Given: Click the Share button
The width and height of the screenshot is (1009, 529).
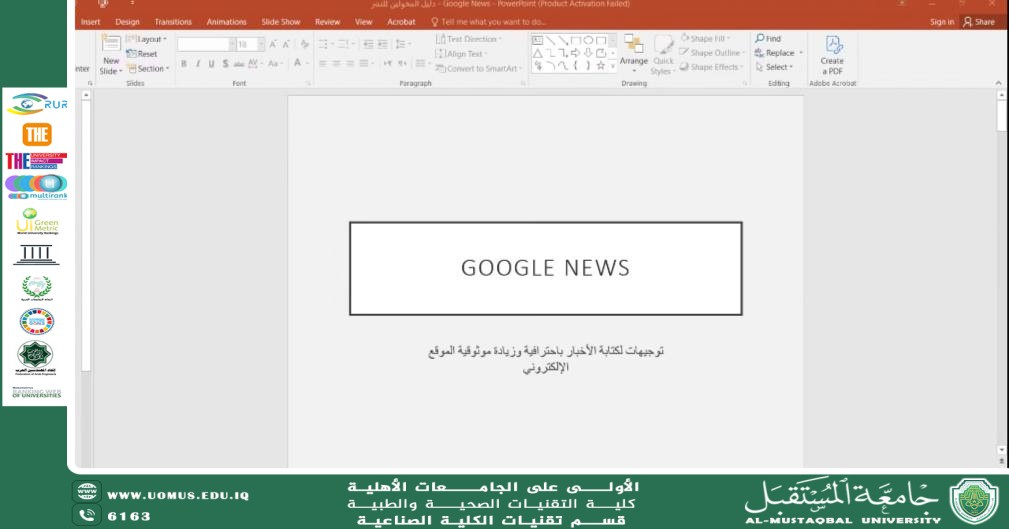Looking at the screenshot, I should tap(979, 22).
